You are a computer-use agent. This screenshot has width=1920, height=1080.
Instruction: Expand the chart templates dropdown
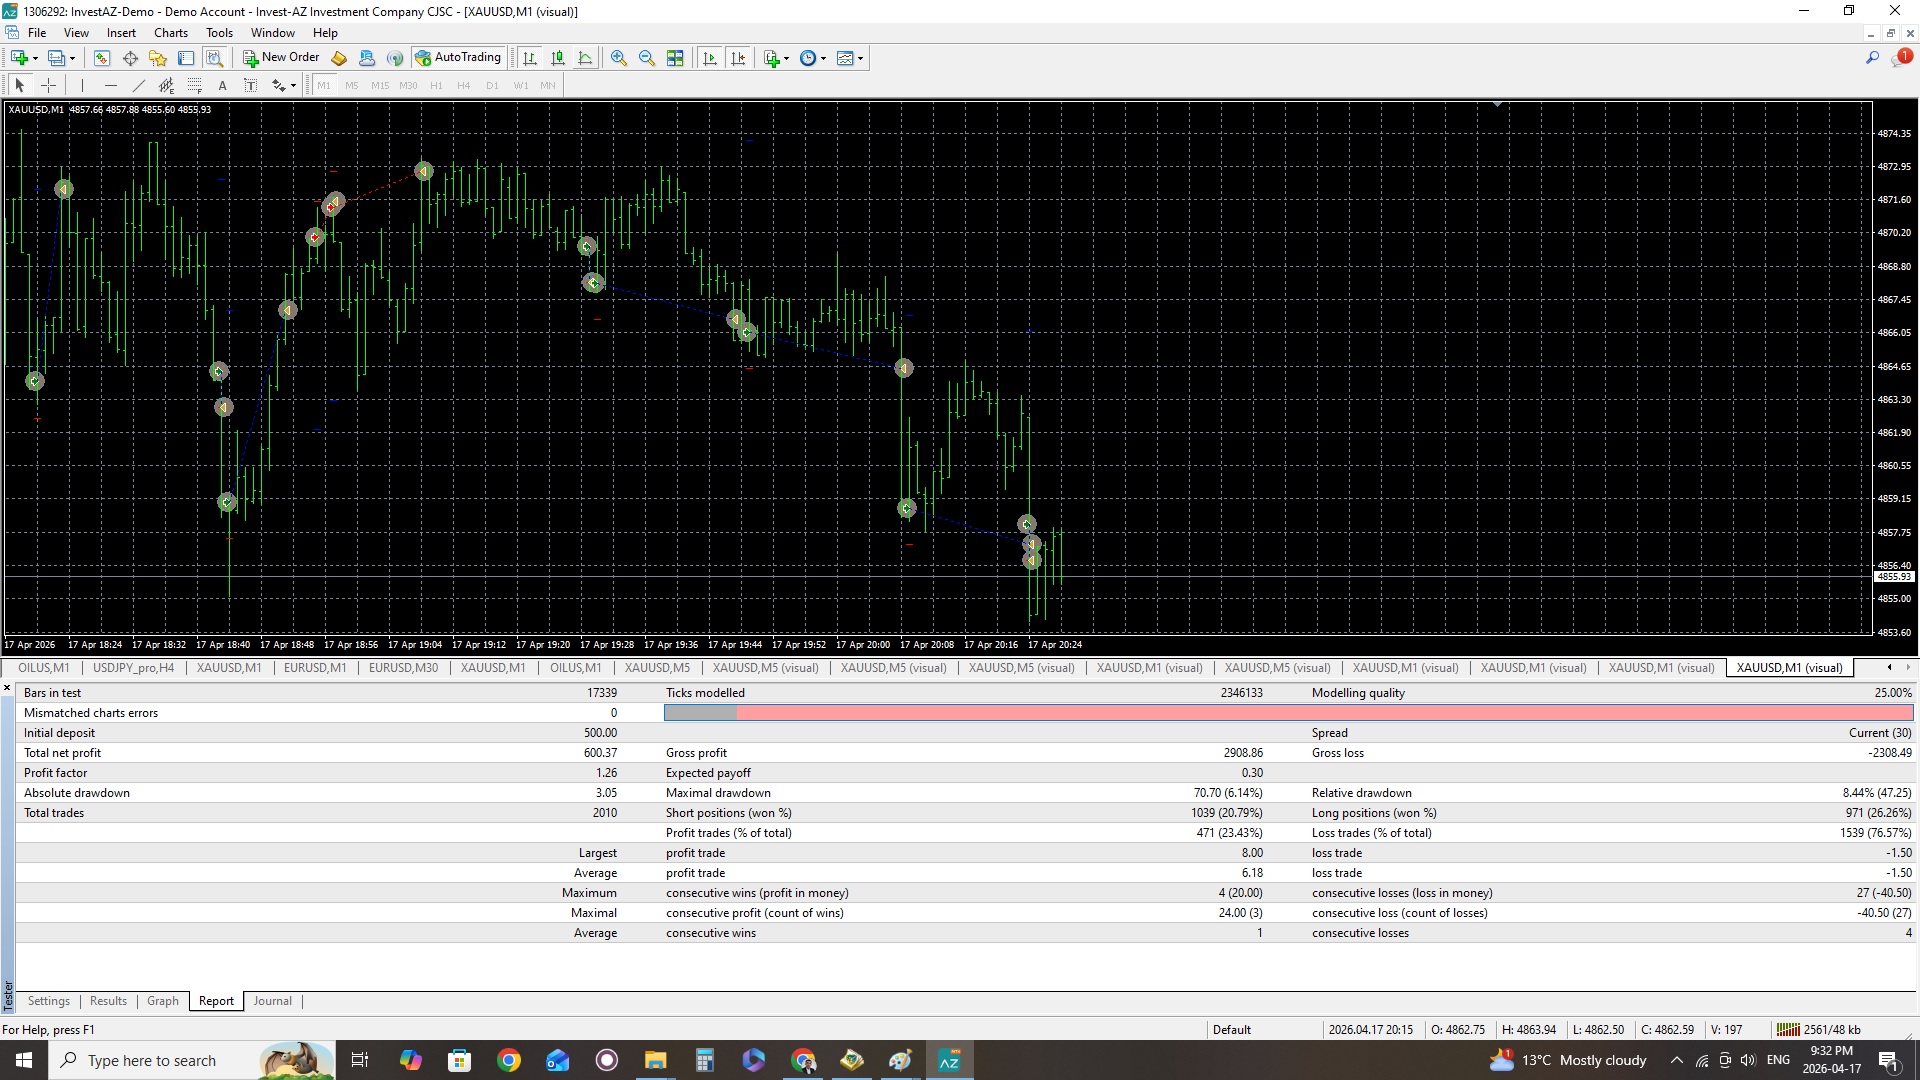(x=860, y=58)
